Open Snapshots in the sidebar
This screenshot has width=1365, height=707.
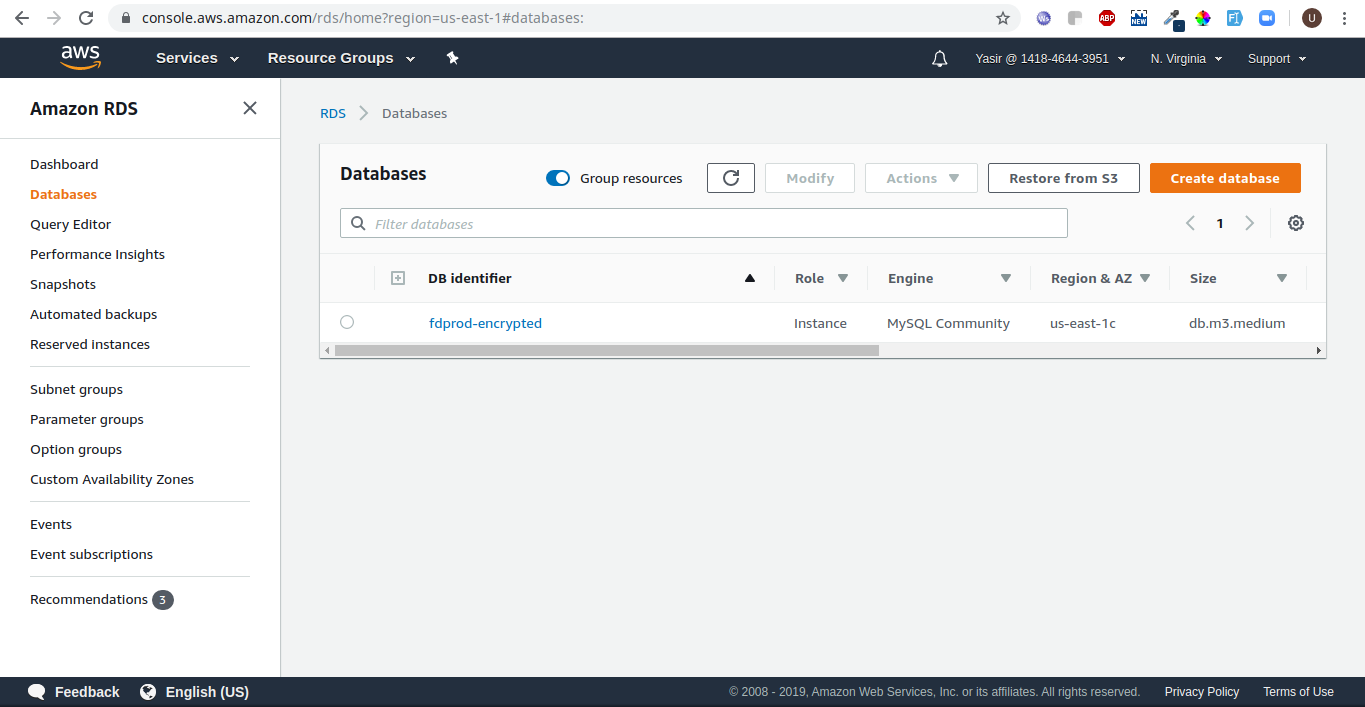point(63,284)
